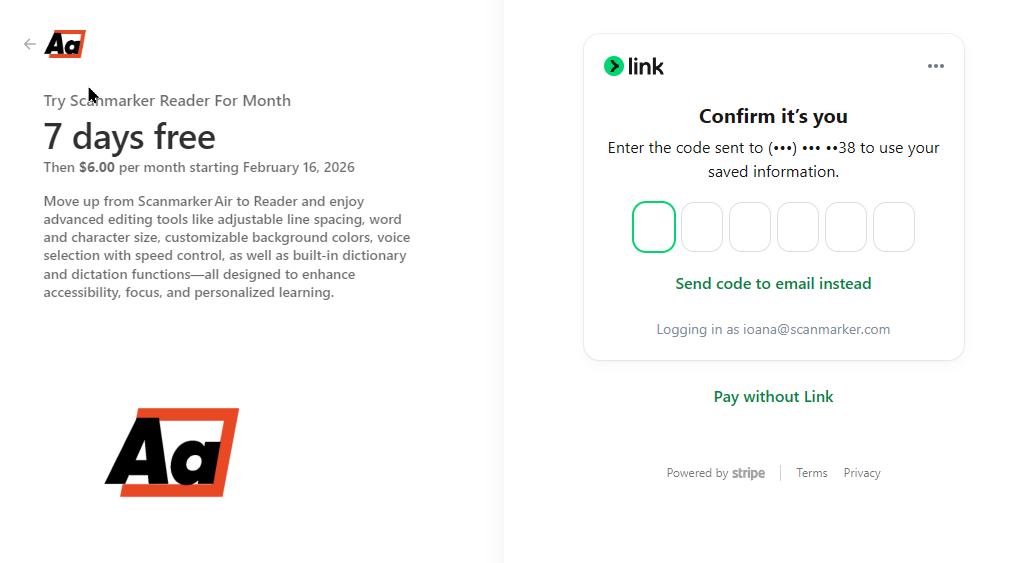Select the second verification code box

click(702, 227)
